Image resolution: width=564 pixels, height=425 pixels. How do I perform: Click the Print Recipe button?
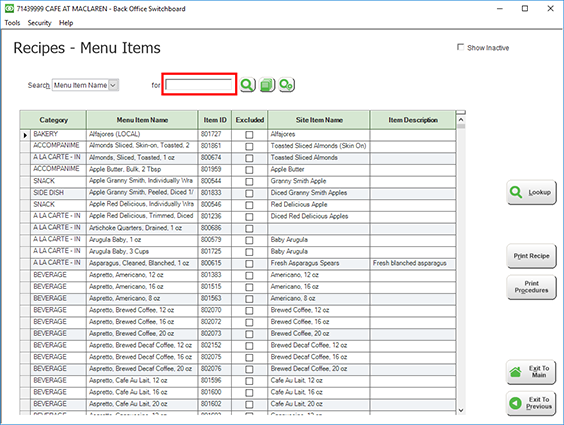coord(531,256)
